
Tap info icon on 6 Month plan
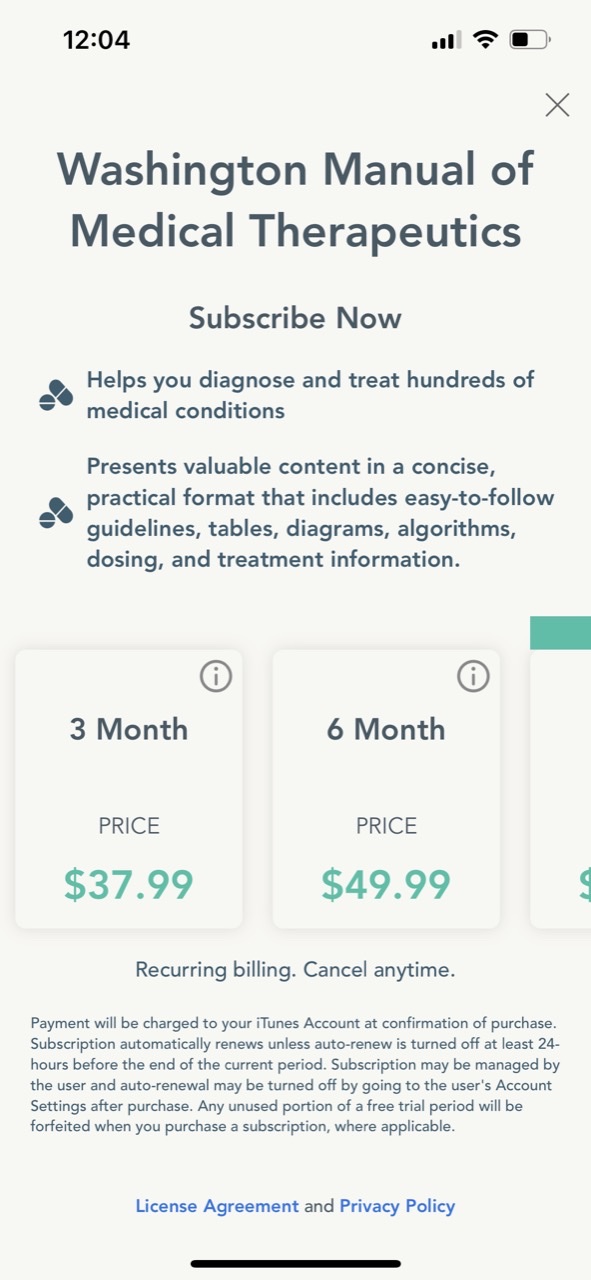(473, 677)
